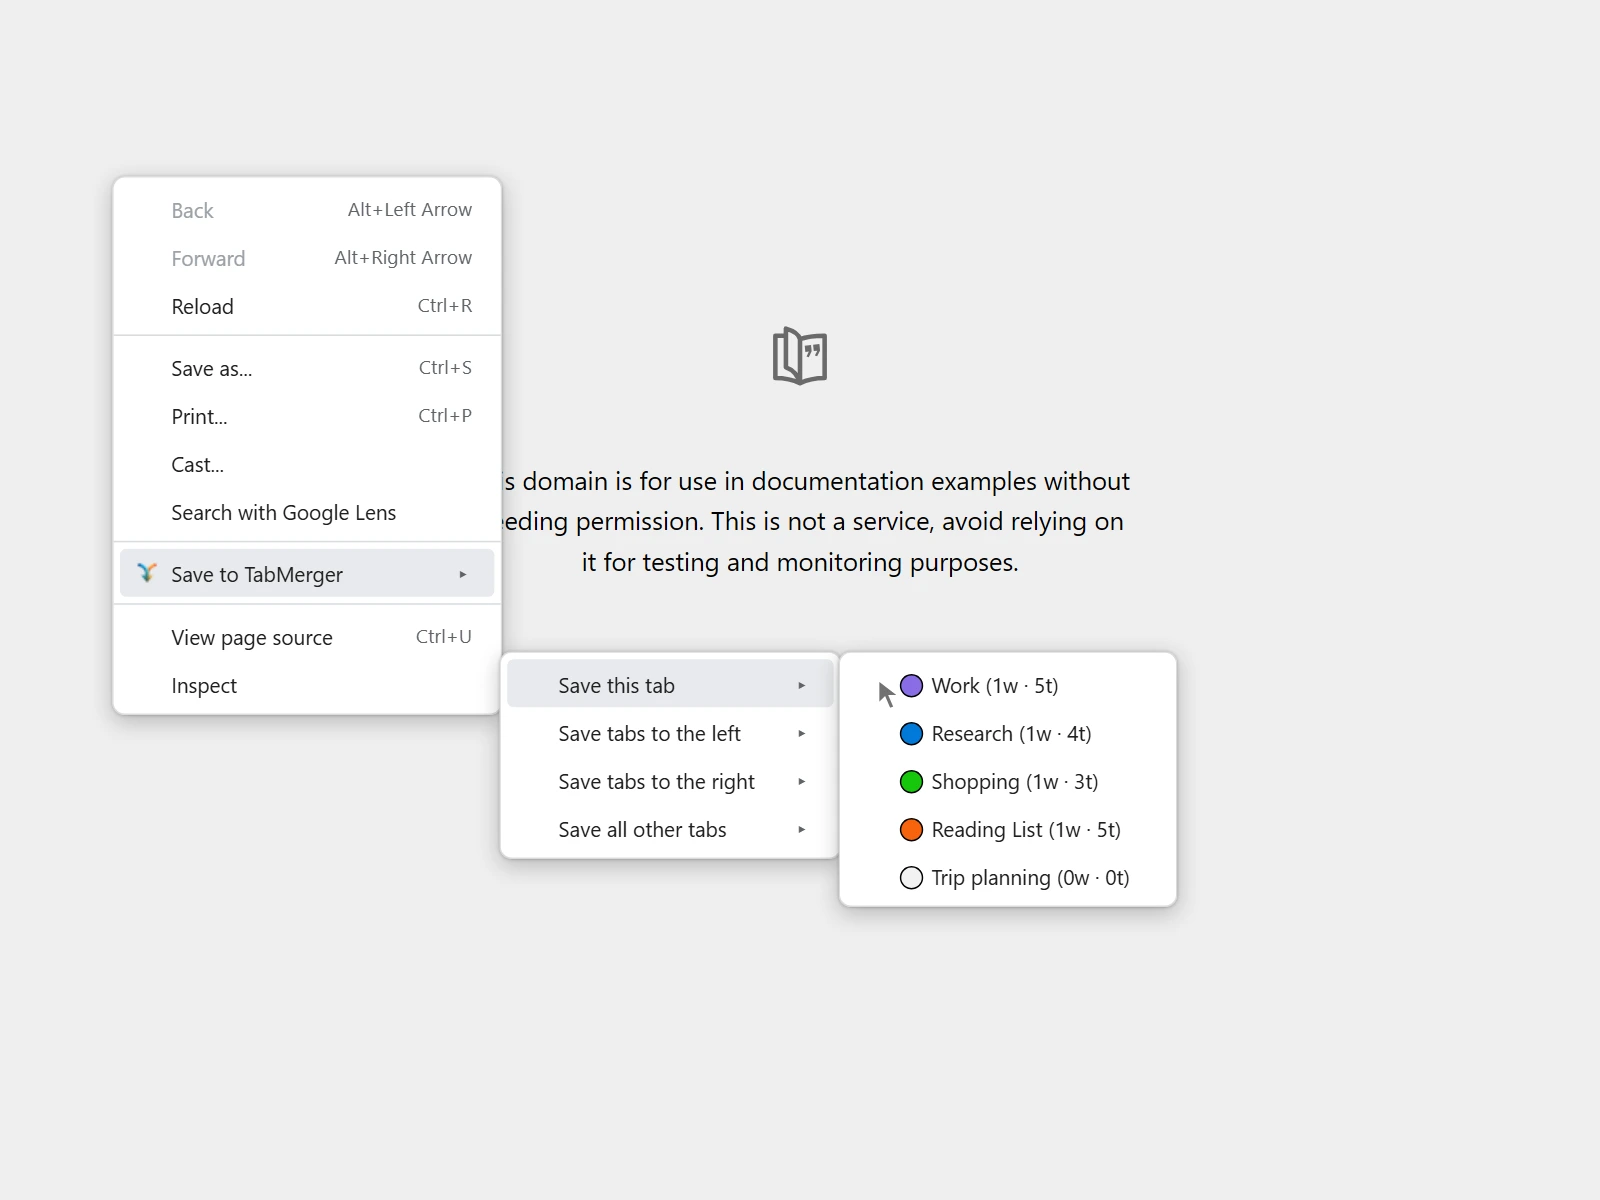1600x1200 pixels.
Task: Click the green Shopping group circle
Action: (911, 782)
